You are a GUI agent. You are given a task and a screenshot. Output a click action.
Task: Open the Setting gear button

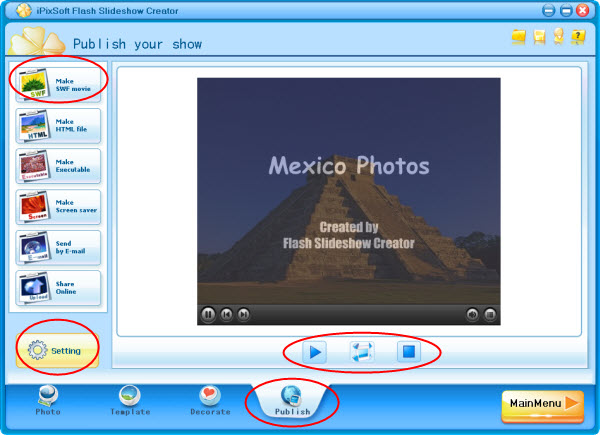tap(57, 350)
